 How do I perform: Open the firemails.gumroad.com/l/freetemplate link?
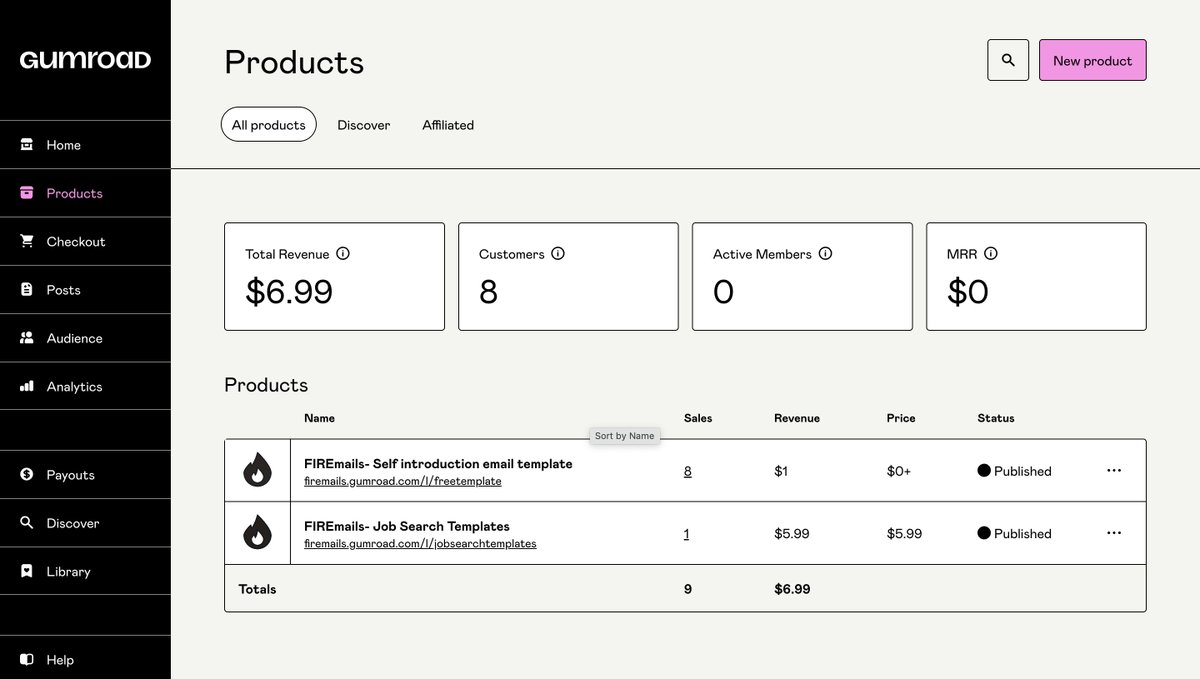coord(403,481)
